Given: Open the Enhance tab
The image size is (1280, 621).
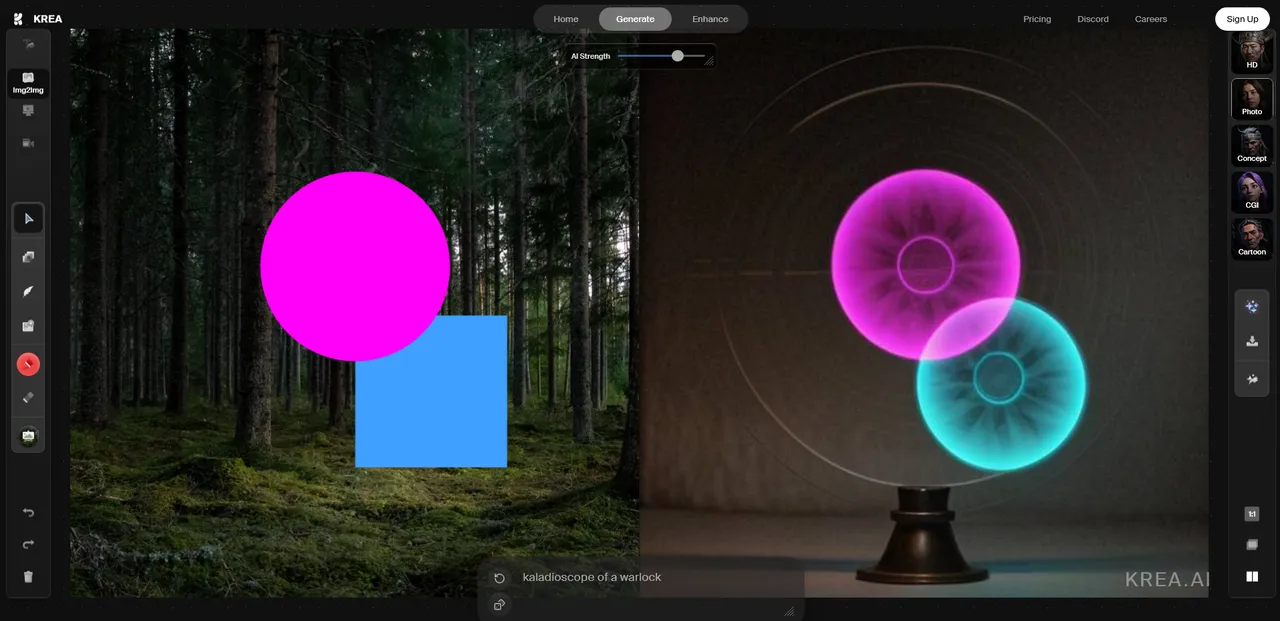Looking at the screenshot, I should pos(710,19).
